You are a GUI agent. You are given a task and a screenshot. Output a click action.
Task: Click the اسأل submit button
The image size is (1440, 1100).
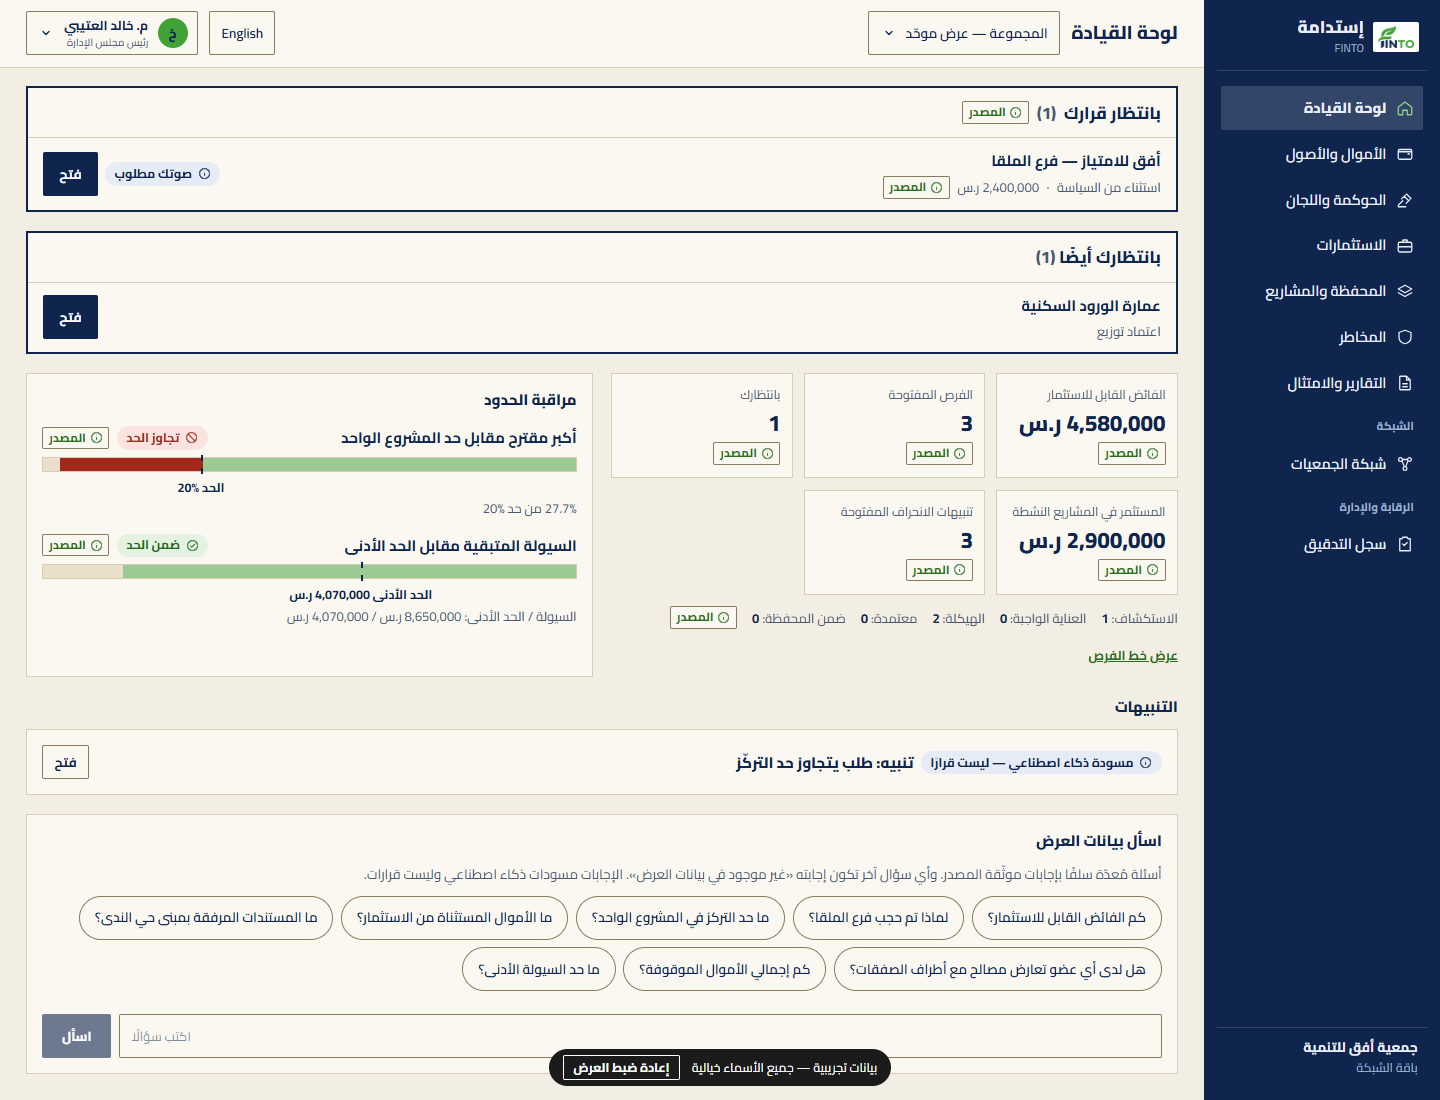(x=76, y=1036)
